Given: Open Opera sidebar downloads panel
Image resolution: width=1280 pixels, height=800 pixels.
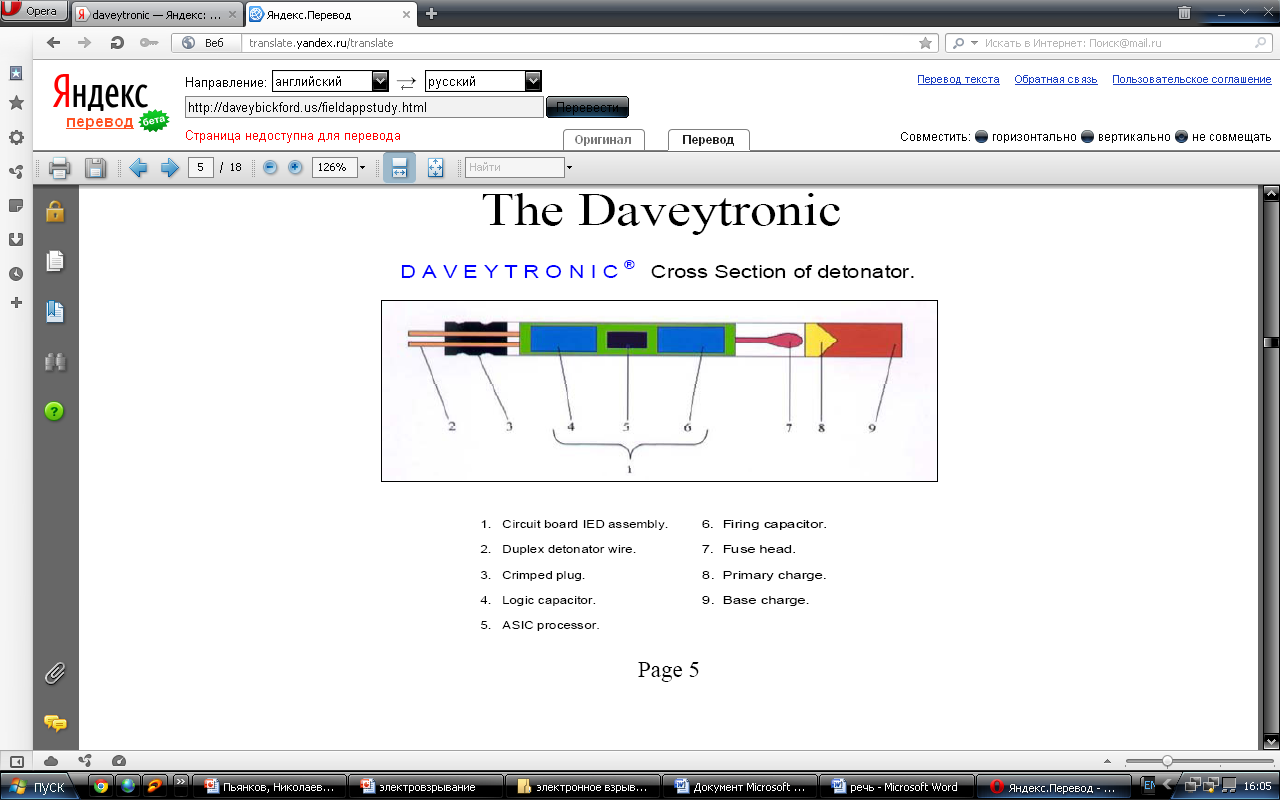Looking at the screenshot, I should [x=16, y=239].
